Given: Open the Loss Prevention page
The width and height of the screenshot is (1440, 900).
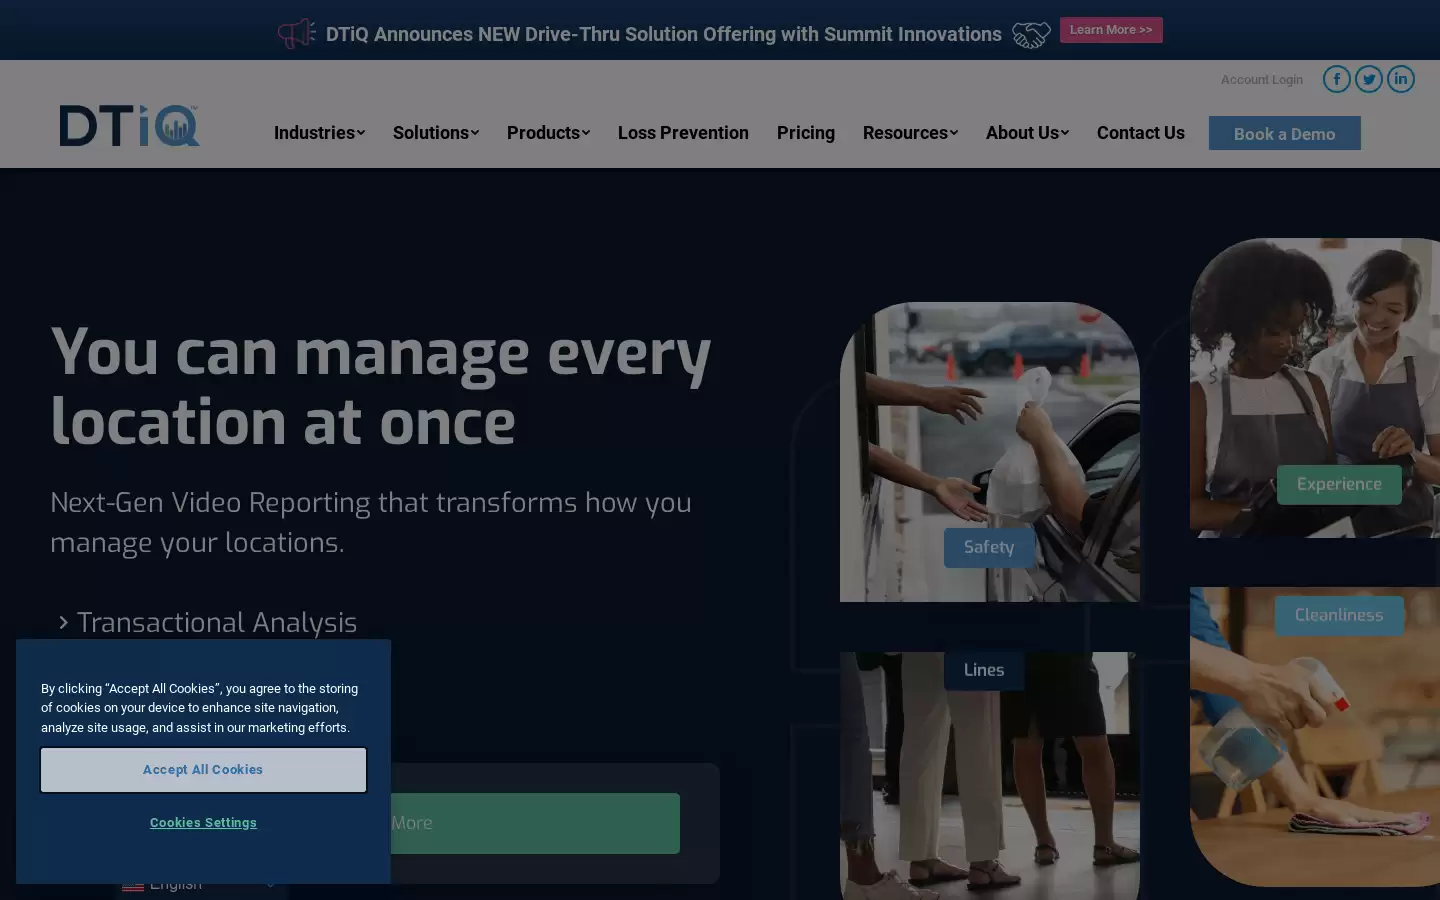Looking at the screenshot, I should click(683, 133).
